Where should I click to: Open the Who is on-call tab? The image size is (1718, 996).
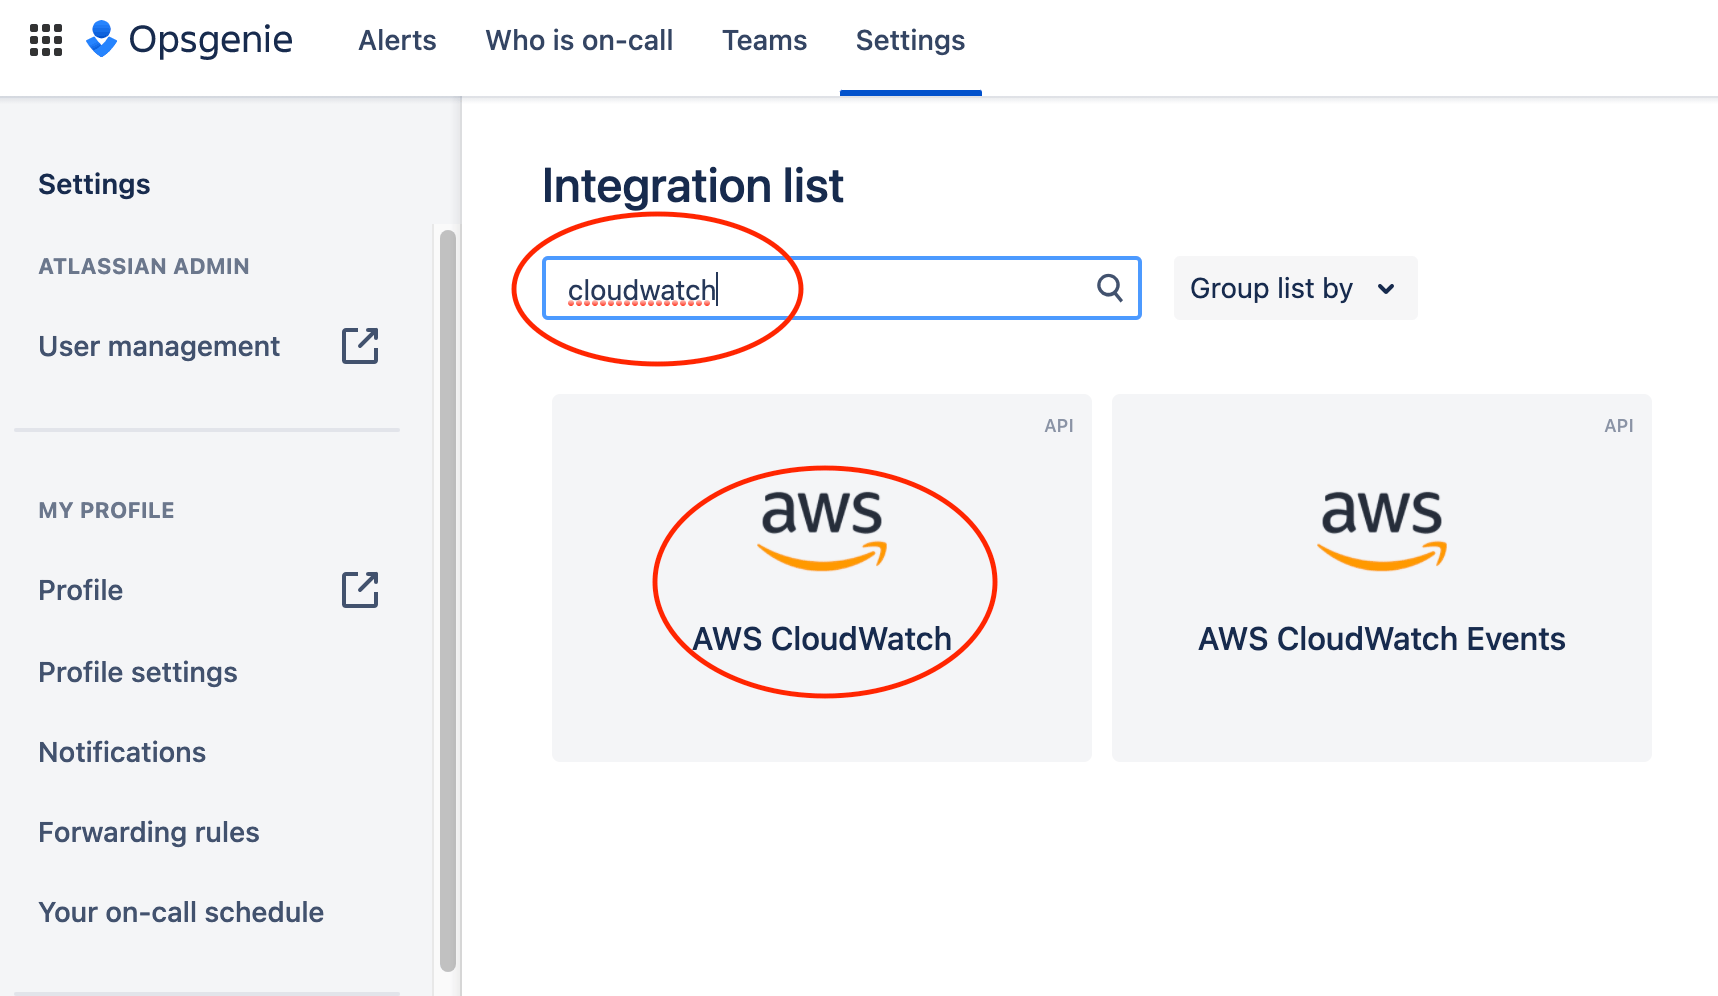point(579,41)
